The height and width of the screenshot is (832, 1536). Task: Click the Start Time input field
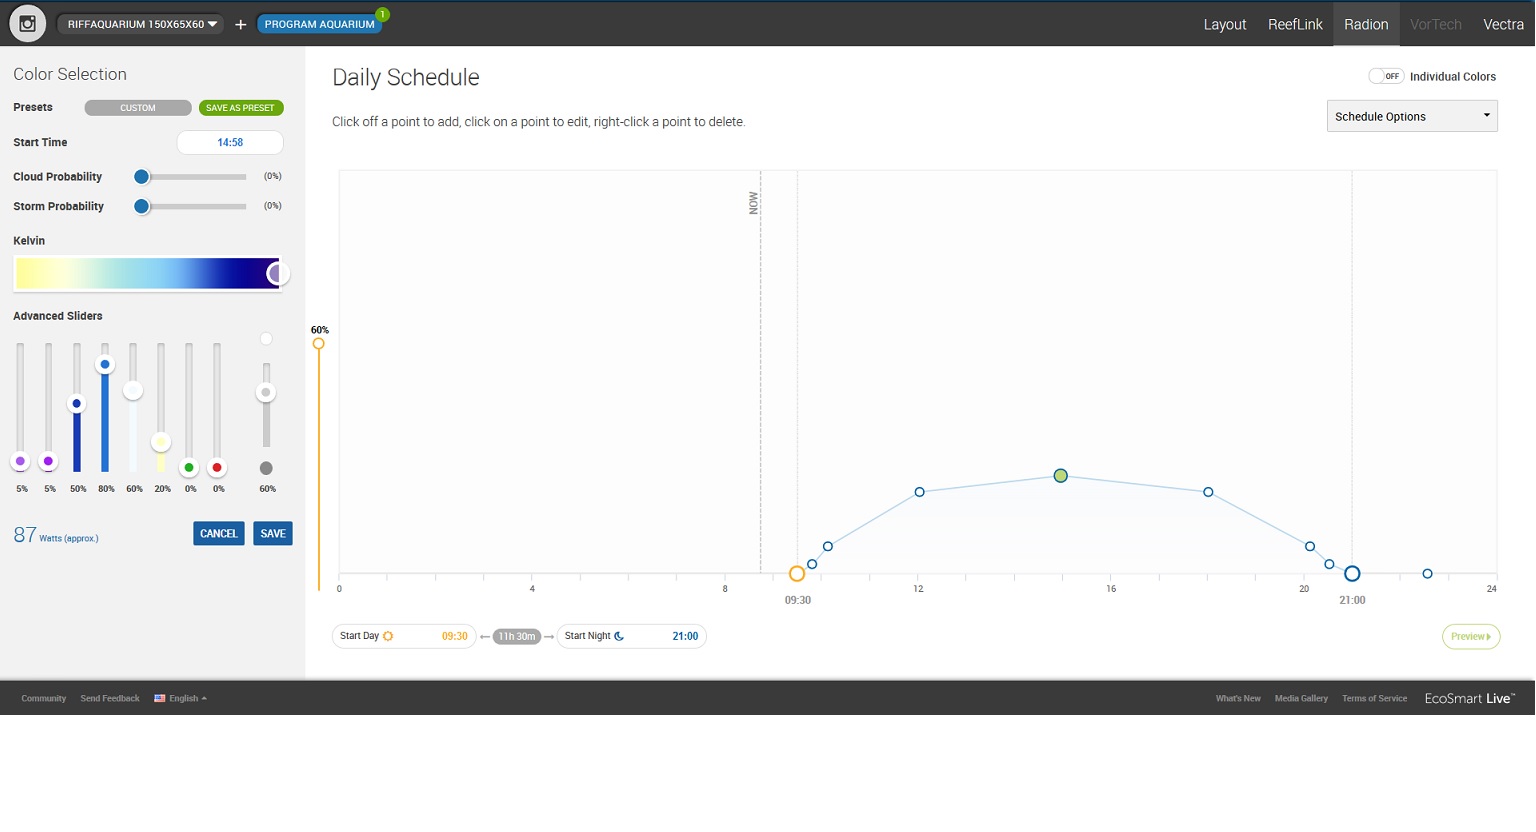point(230,142)
